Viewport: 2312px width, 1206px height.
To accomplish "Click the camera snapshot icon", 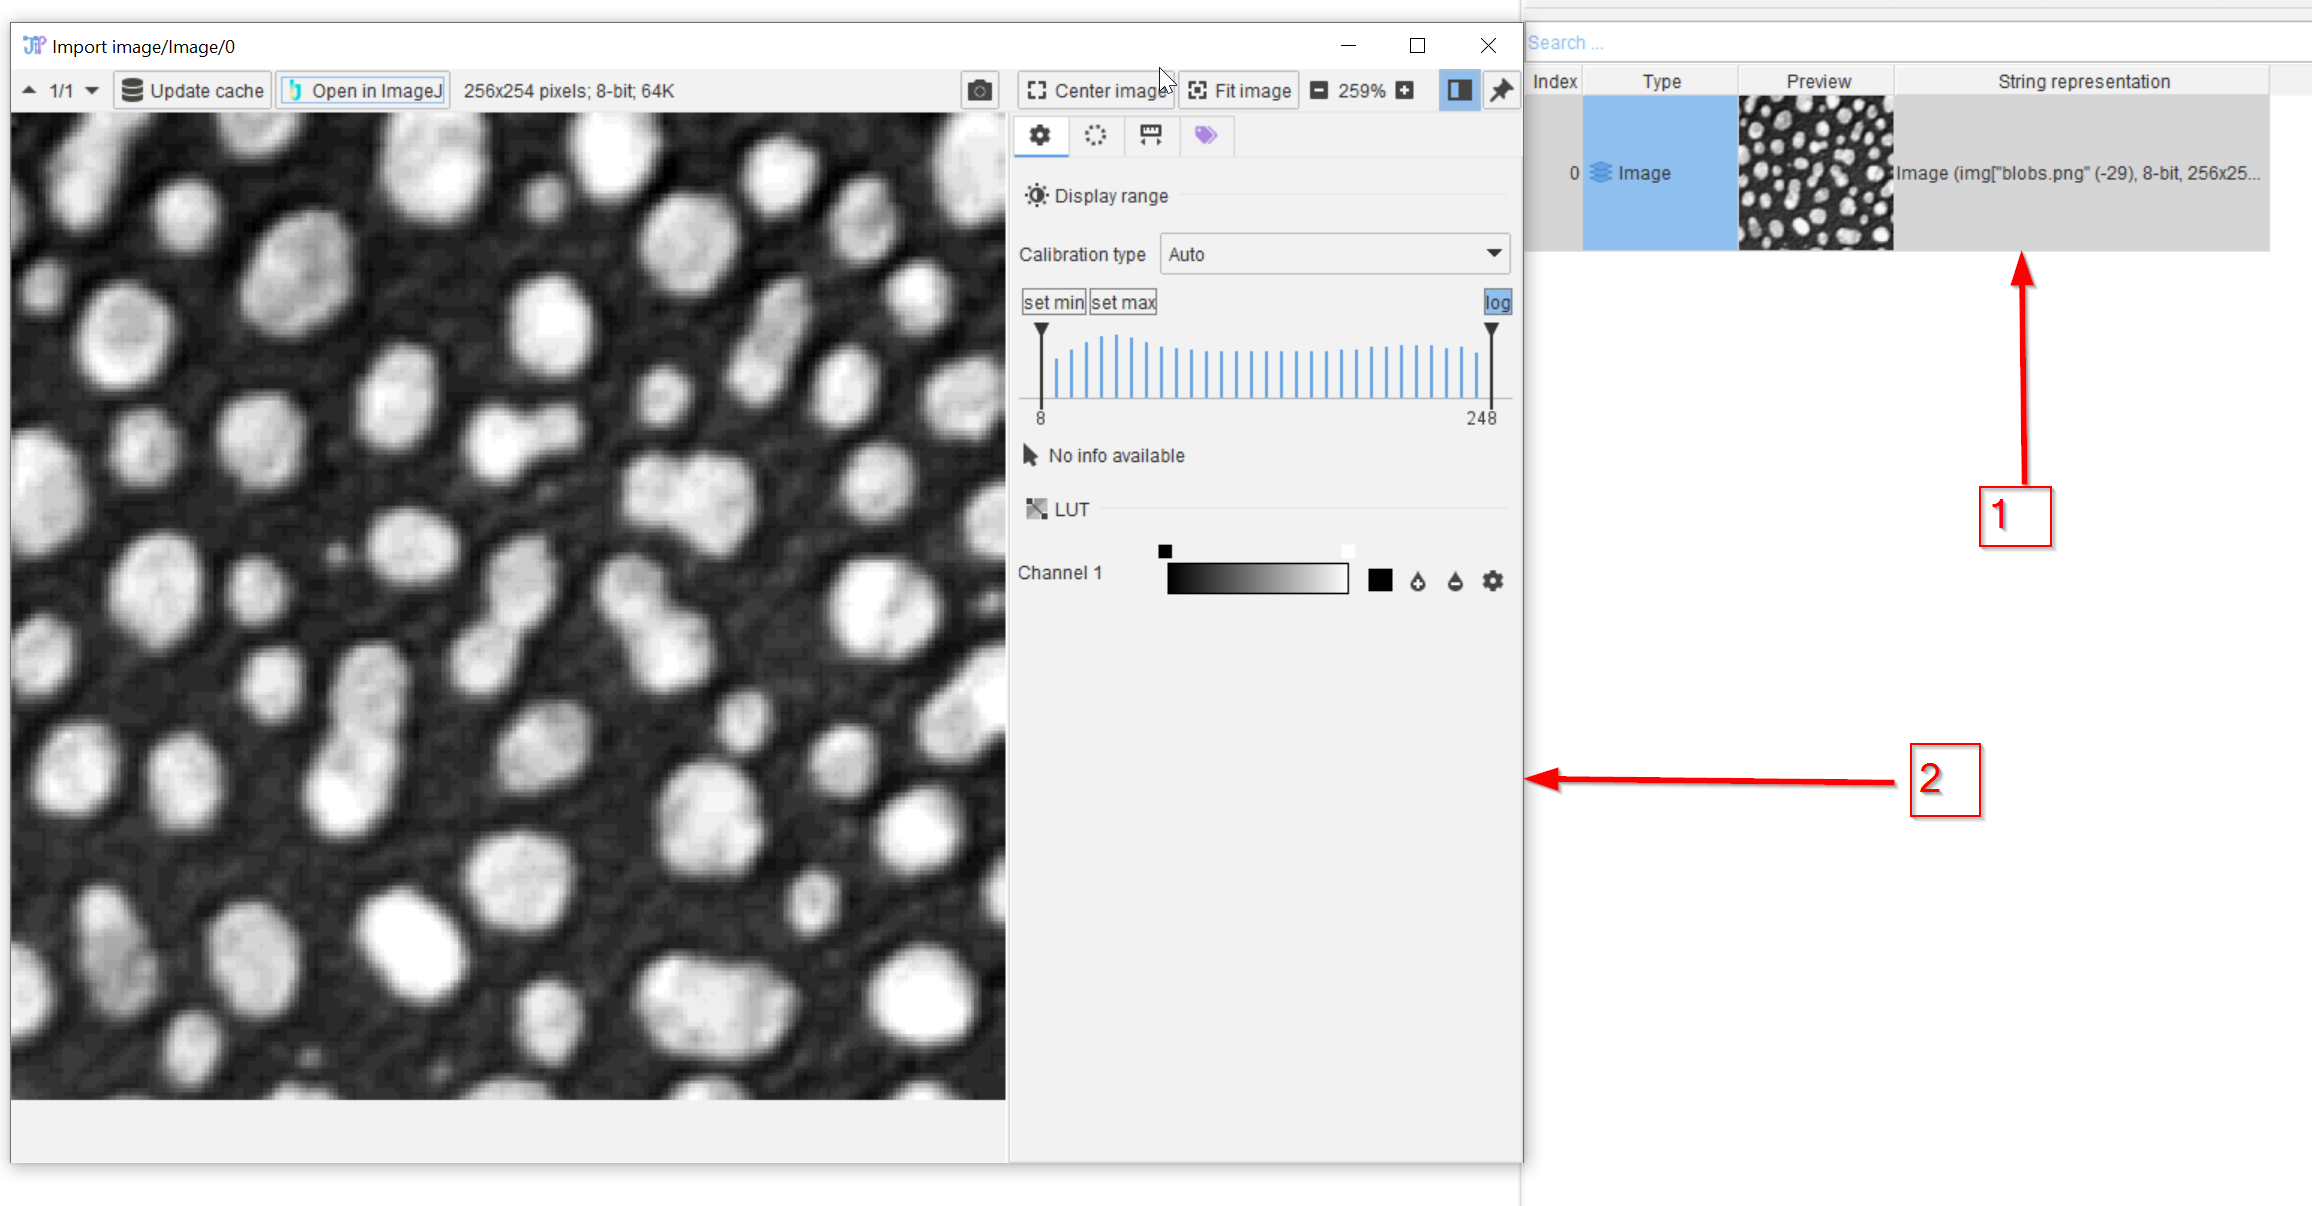I will click(x=979, y=91).
